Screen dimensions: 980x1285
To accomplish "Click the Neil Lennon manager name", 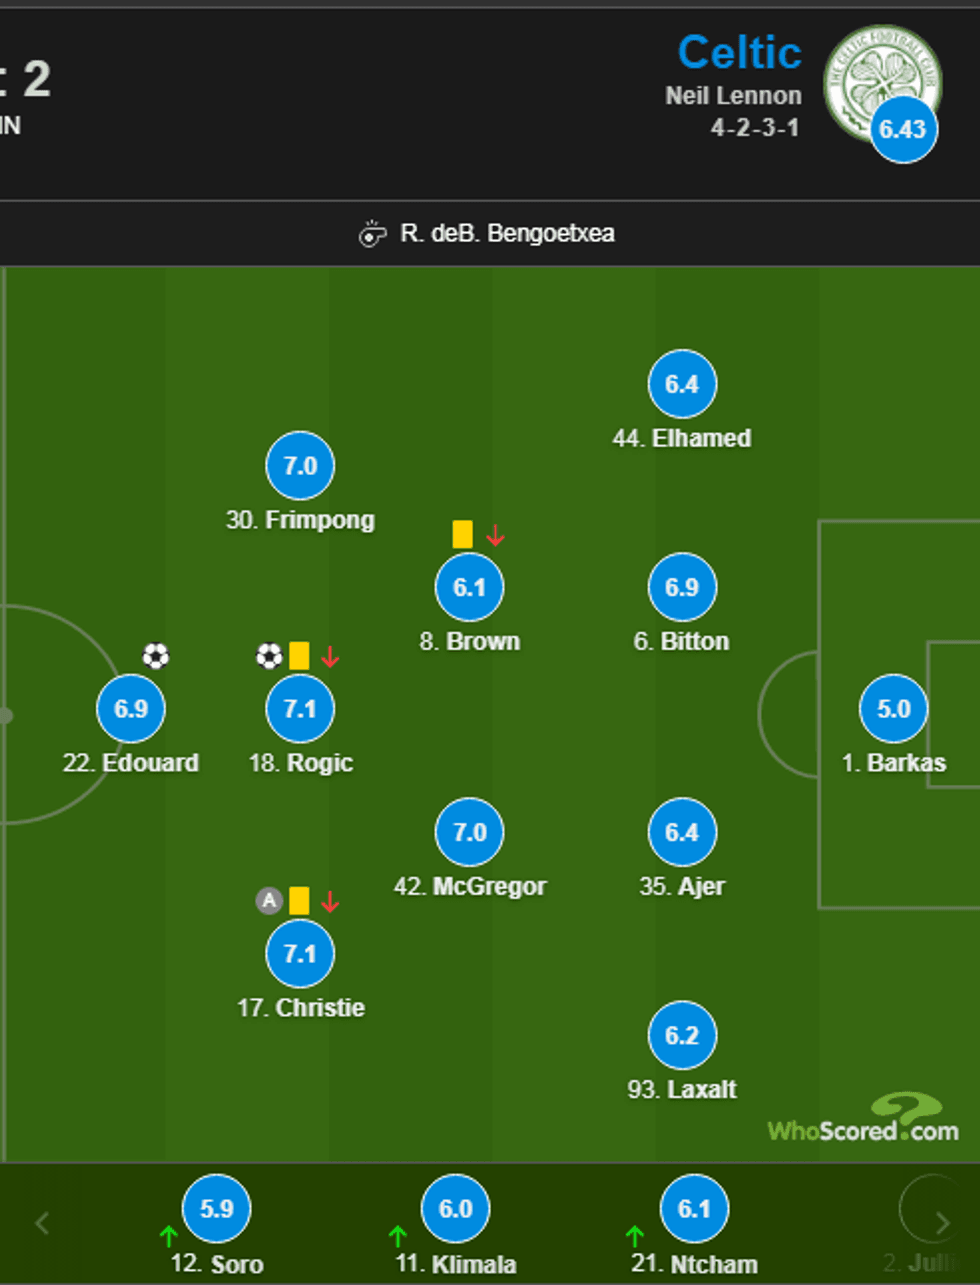I will coord(733,95).
